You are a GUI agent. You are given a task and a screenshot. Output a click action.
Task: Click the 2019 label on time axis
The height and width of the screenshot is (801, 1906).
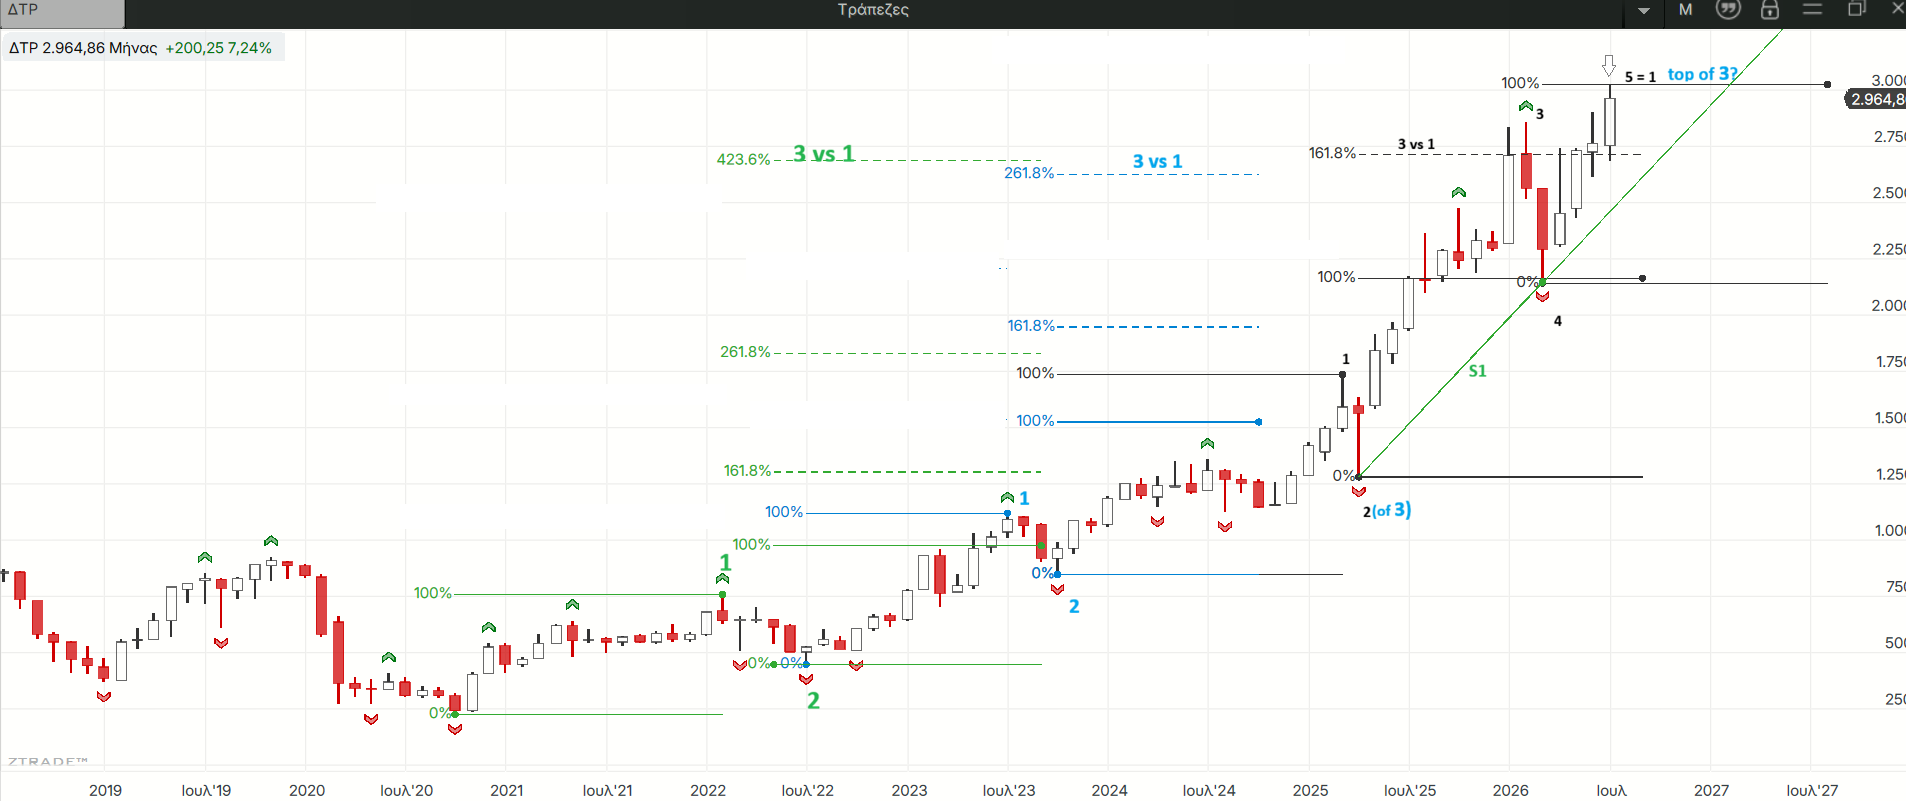click(x=105, y=790)
